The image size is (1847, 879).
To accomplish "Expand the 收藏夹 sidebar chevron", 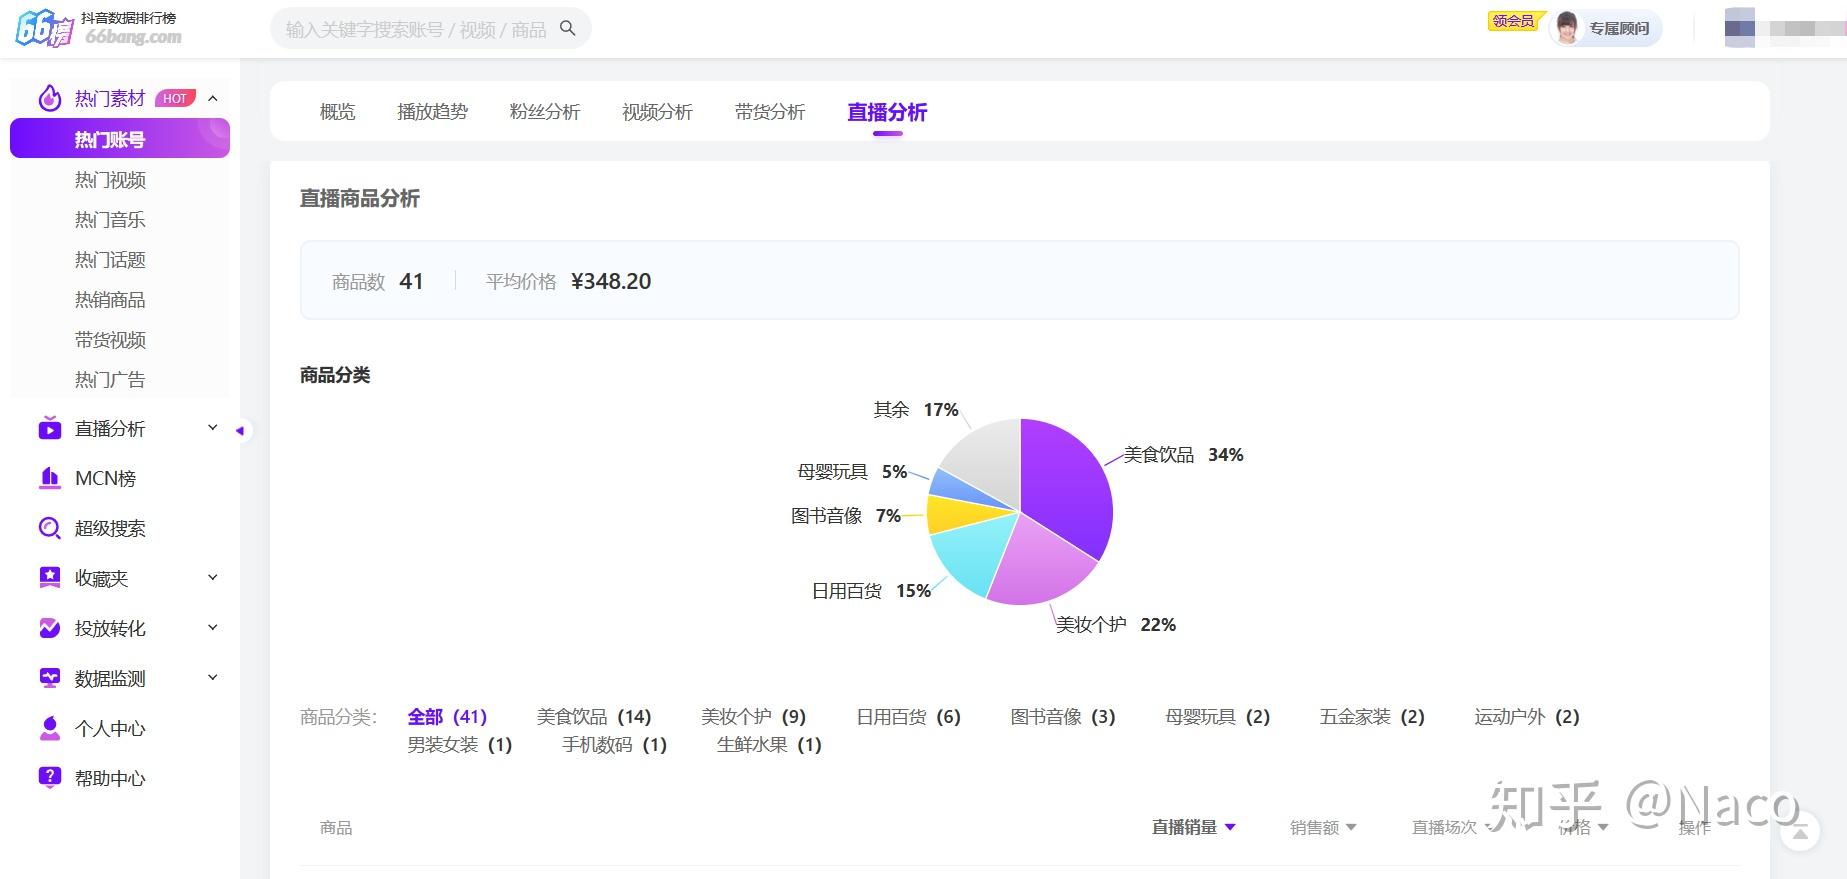I will [x=212, y=578].
